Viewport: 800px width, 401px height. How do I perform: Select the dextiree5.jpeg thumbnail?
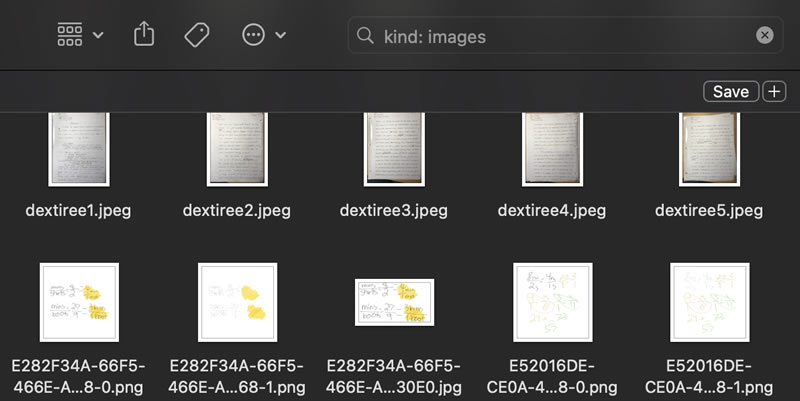tap(710, 149)
